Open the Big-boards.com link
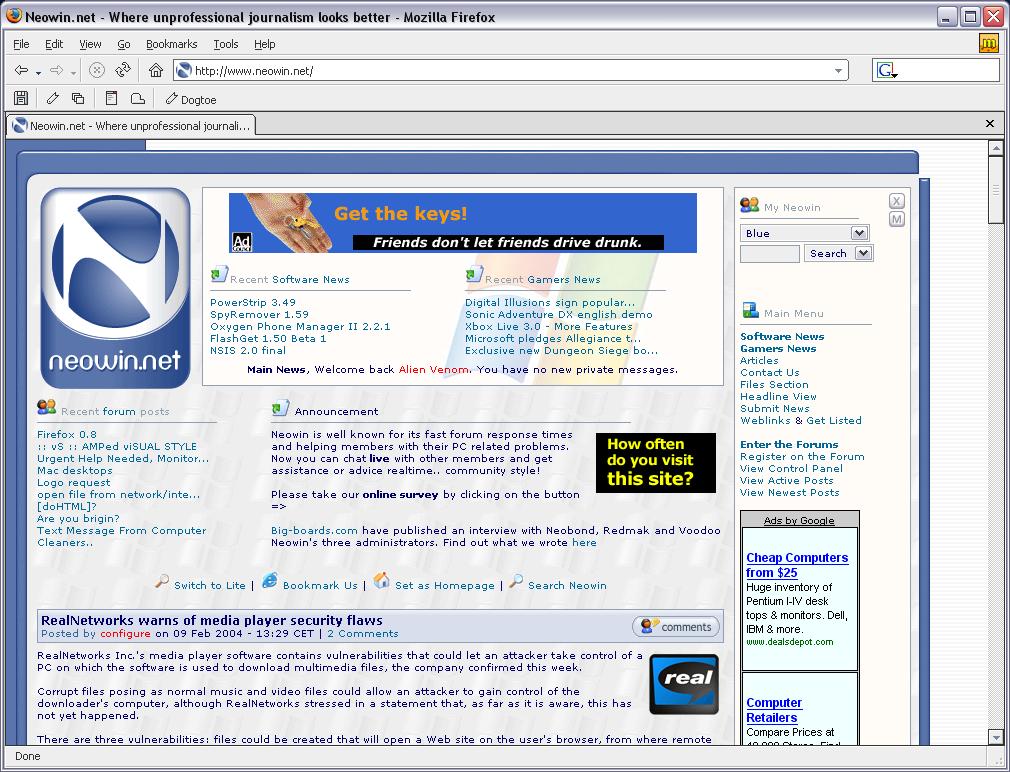1010x772 pixels. (314, 531)
